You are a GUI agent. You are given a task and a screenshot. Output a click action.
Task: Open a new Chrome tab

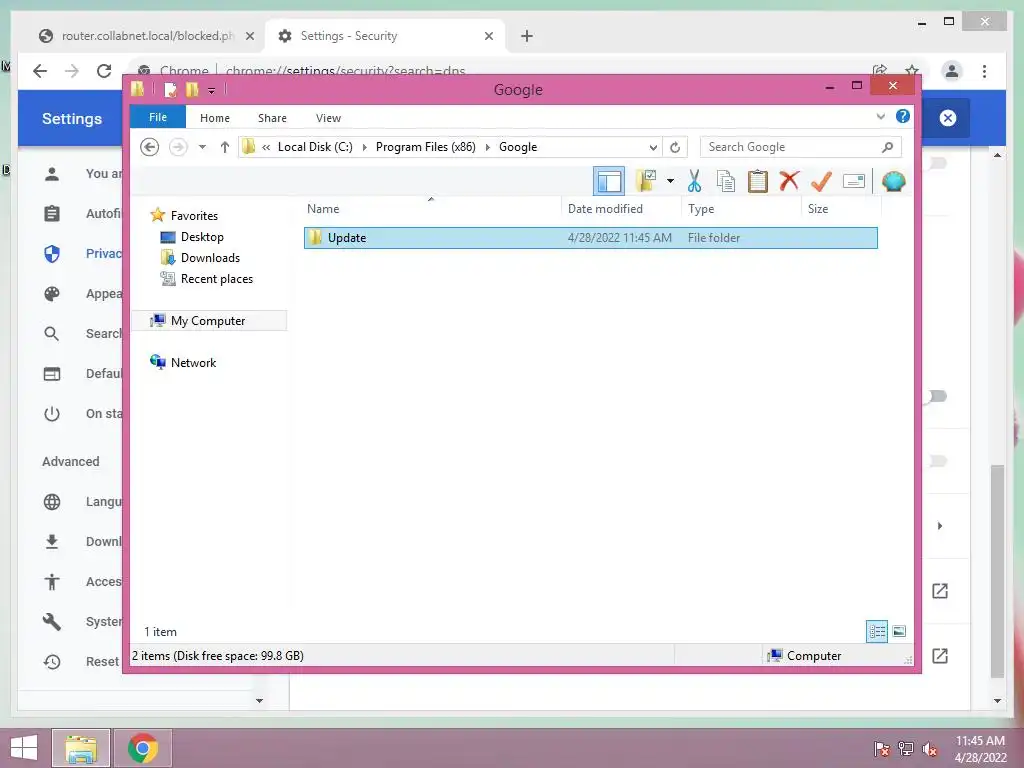(x=527, y=36)
